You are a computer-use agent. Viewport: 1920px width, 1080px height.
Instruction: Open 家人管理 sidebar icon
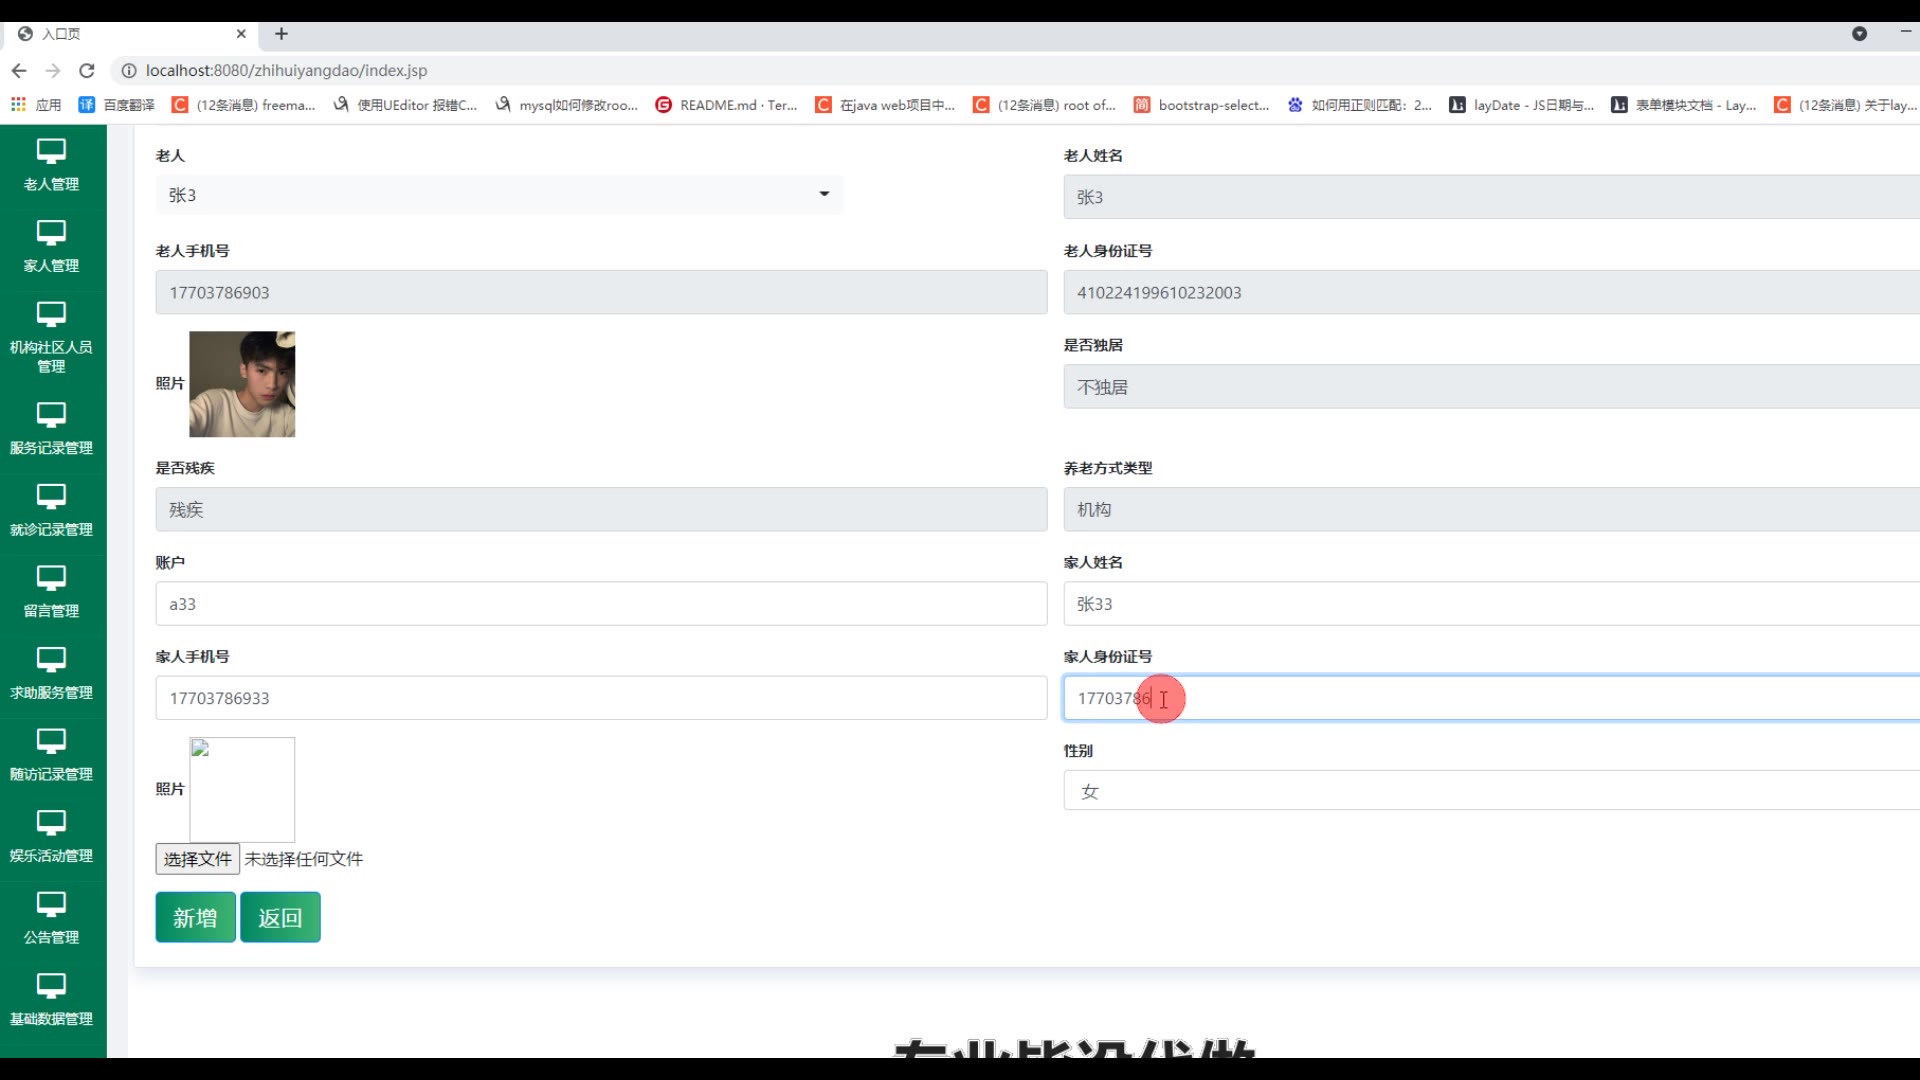click(51, 233)
